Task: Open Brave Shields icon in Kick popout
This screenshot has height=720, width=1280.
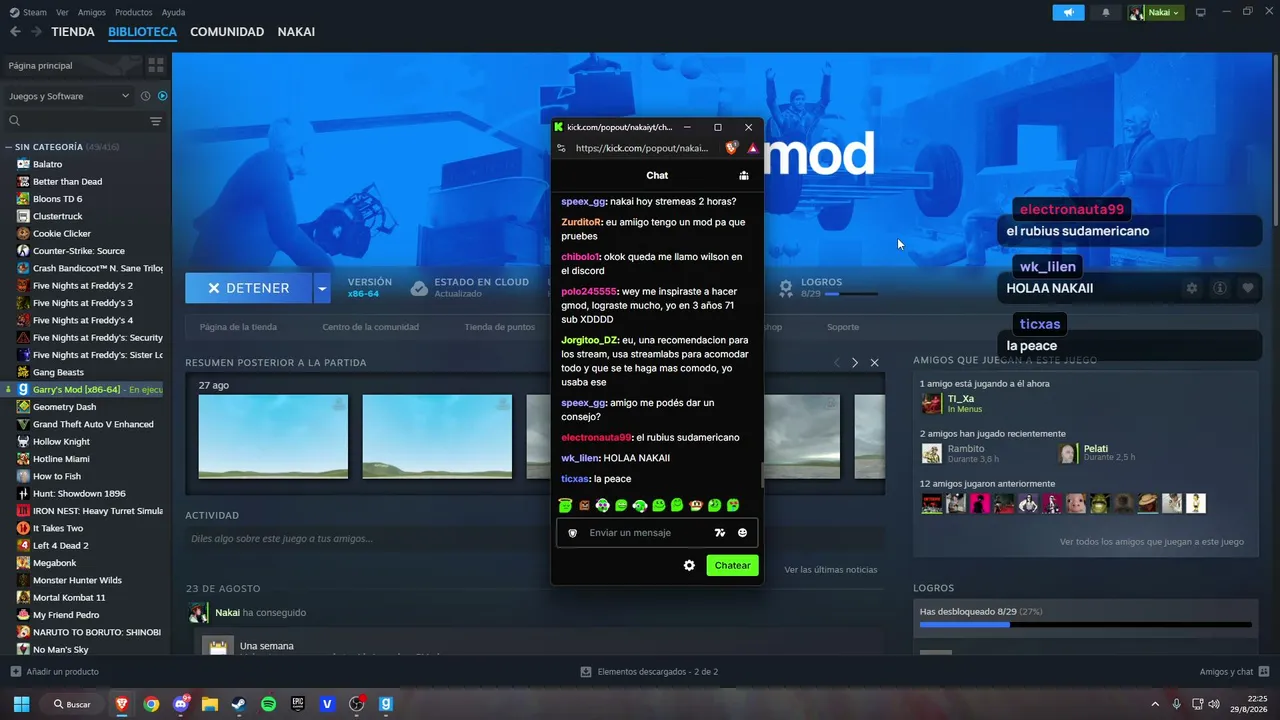Action: (731, 148)
